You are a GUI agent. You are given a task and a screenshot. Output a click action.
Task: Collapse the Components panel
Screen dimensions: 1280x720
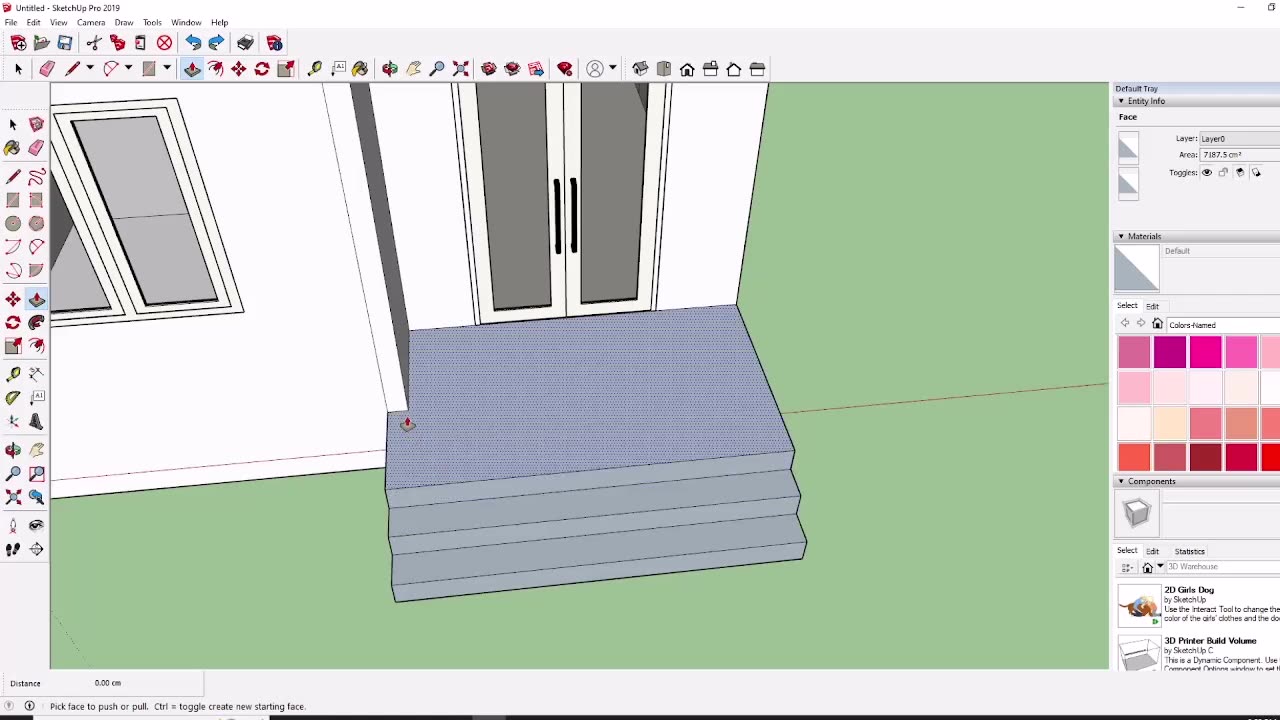pyautogui.click(x=1121, y=481)
